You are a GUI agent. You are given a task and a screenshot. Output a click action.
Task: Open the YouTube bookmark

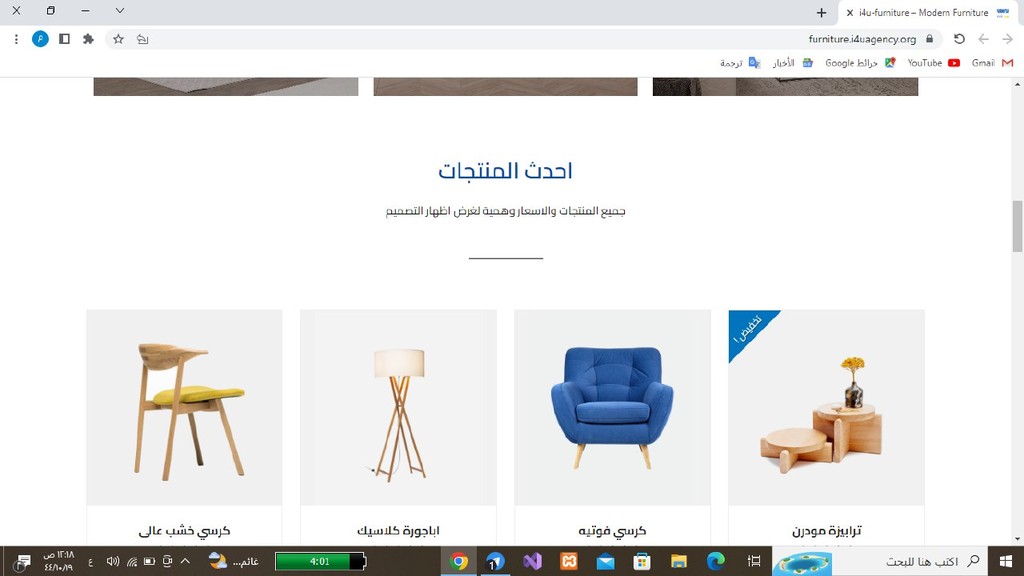click(x=934, y=63)
